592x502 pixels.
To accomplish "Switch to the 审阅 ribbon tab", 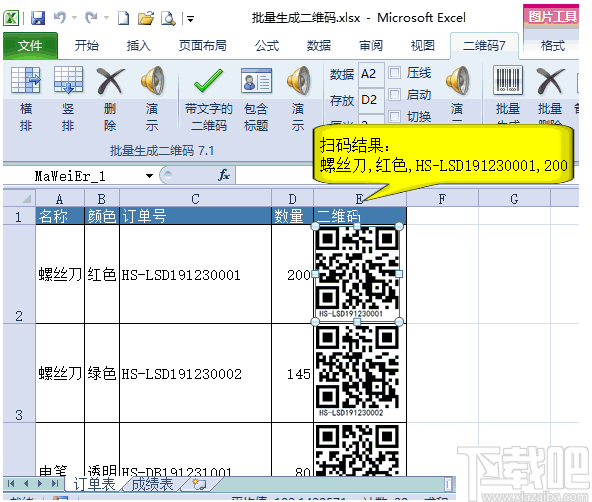I will [x=371, y=46].
